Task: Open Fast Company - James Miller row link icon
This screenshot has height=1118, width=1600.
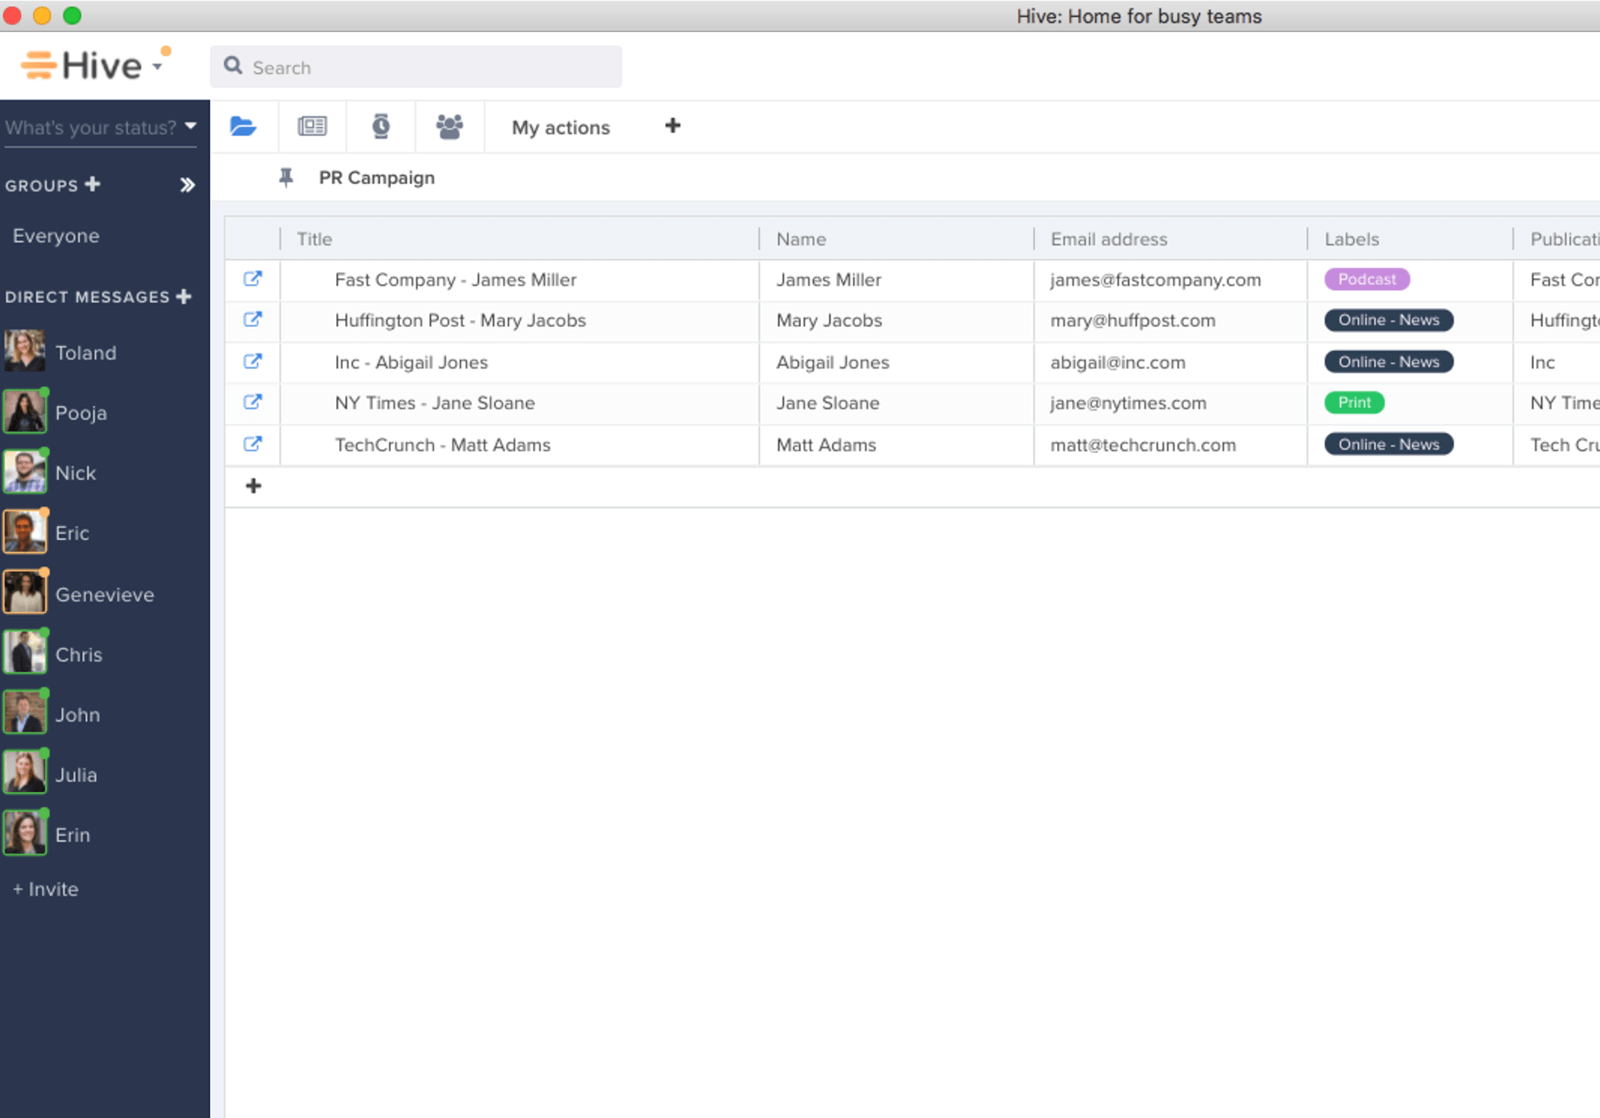Action: click(x=253, y=279)
